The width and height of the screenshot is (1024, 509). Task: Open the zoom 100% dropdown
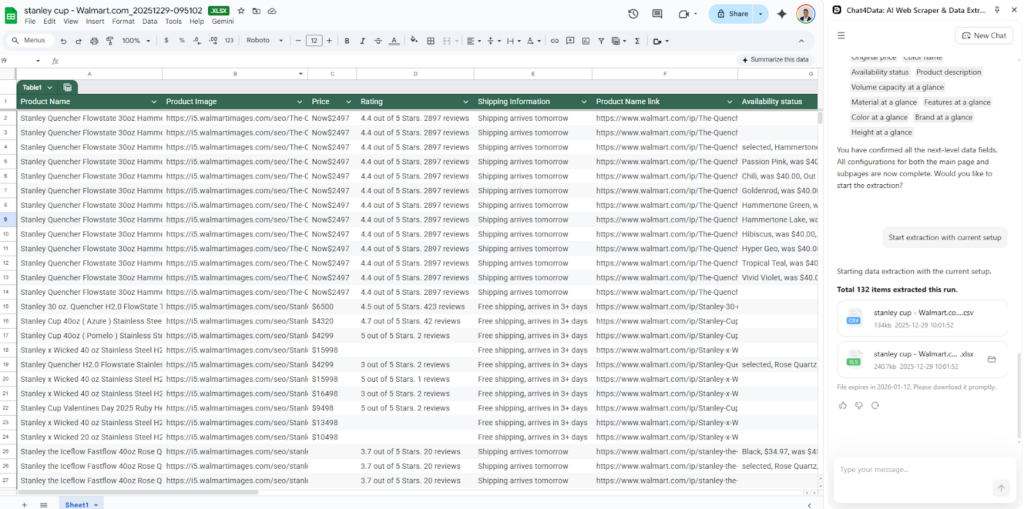136,41
